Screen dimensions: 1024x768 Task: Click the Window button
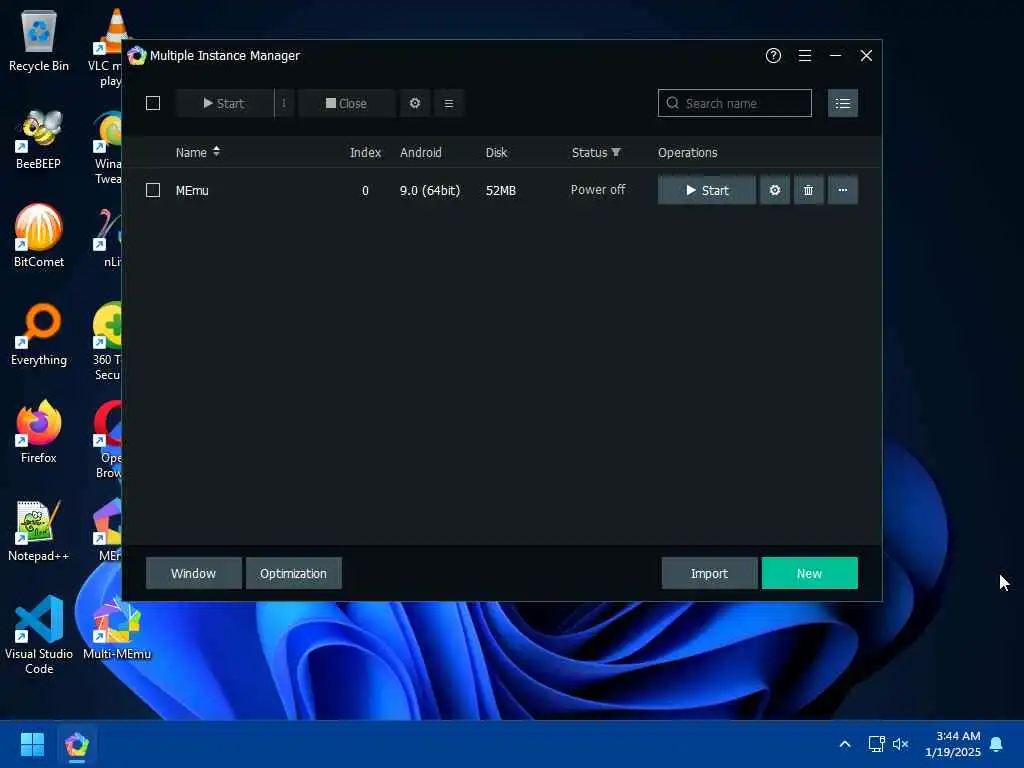193,573
